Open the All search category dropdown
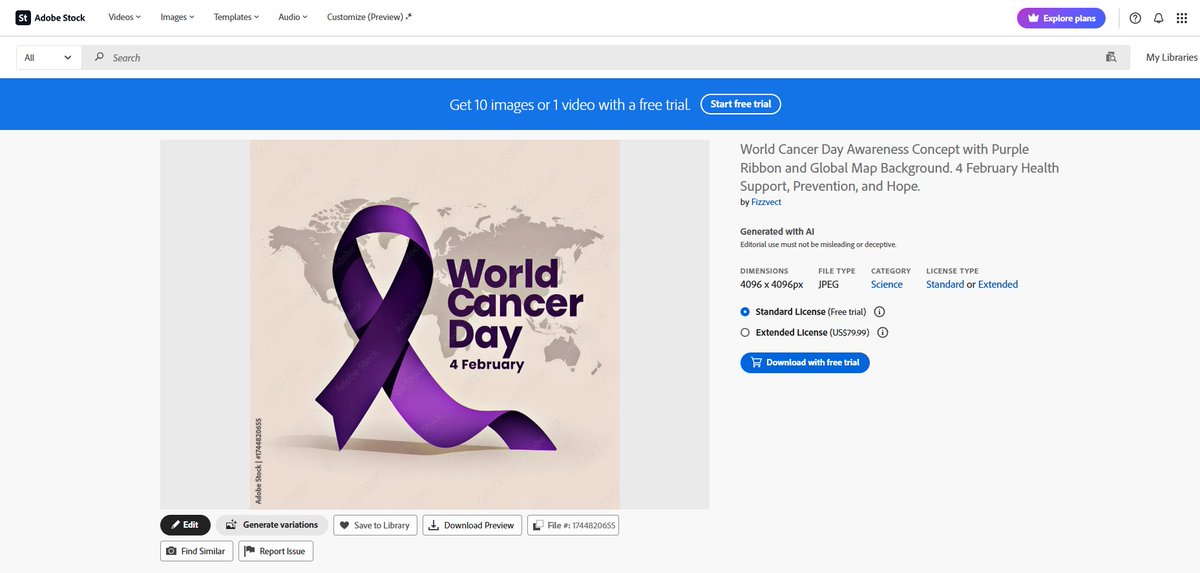 [48, 57]
